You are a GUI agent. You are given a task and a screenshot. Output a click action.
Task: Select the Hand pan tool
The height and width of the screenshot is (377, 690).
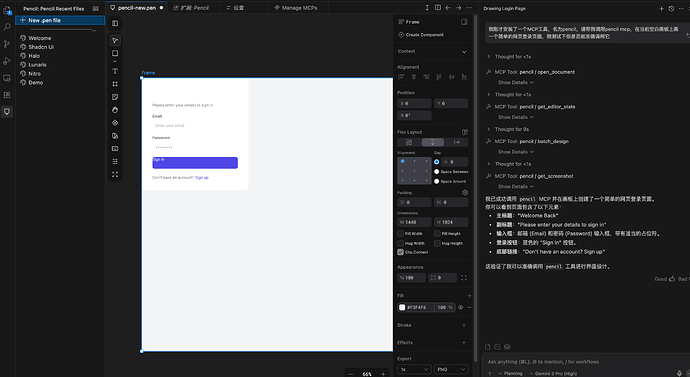coord(115,110)
